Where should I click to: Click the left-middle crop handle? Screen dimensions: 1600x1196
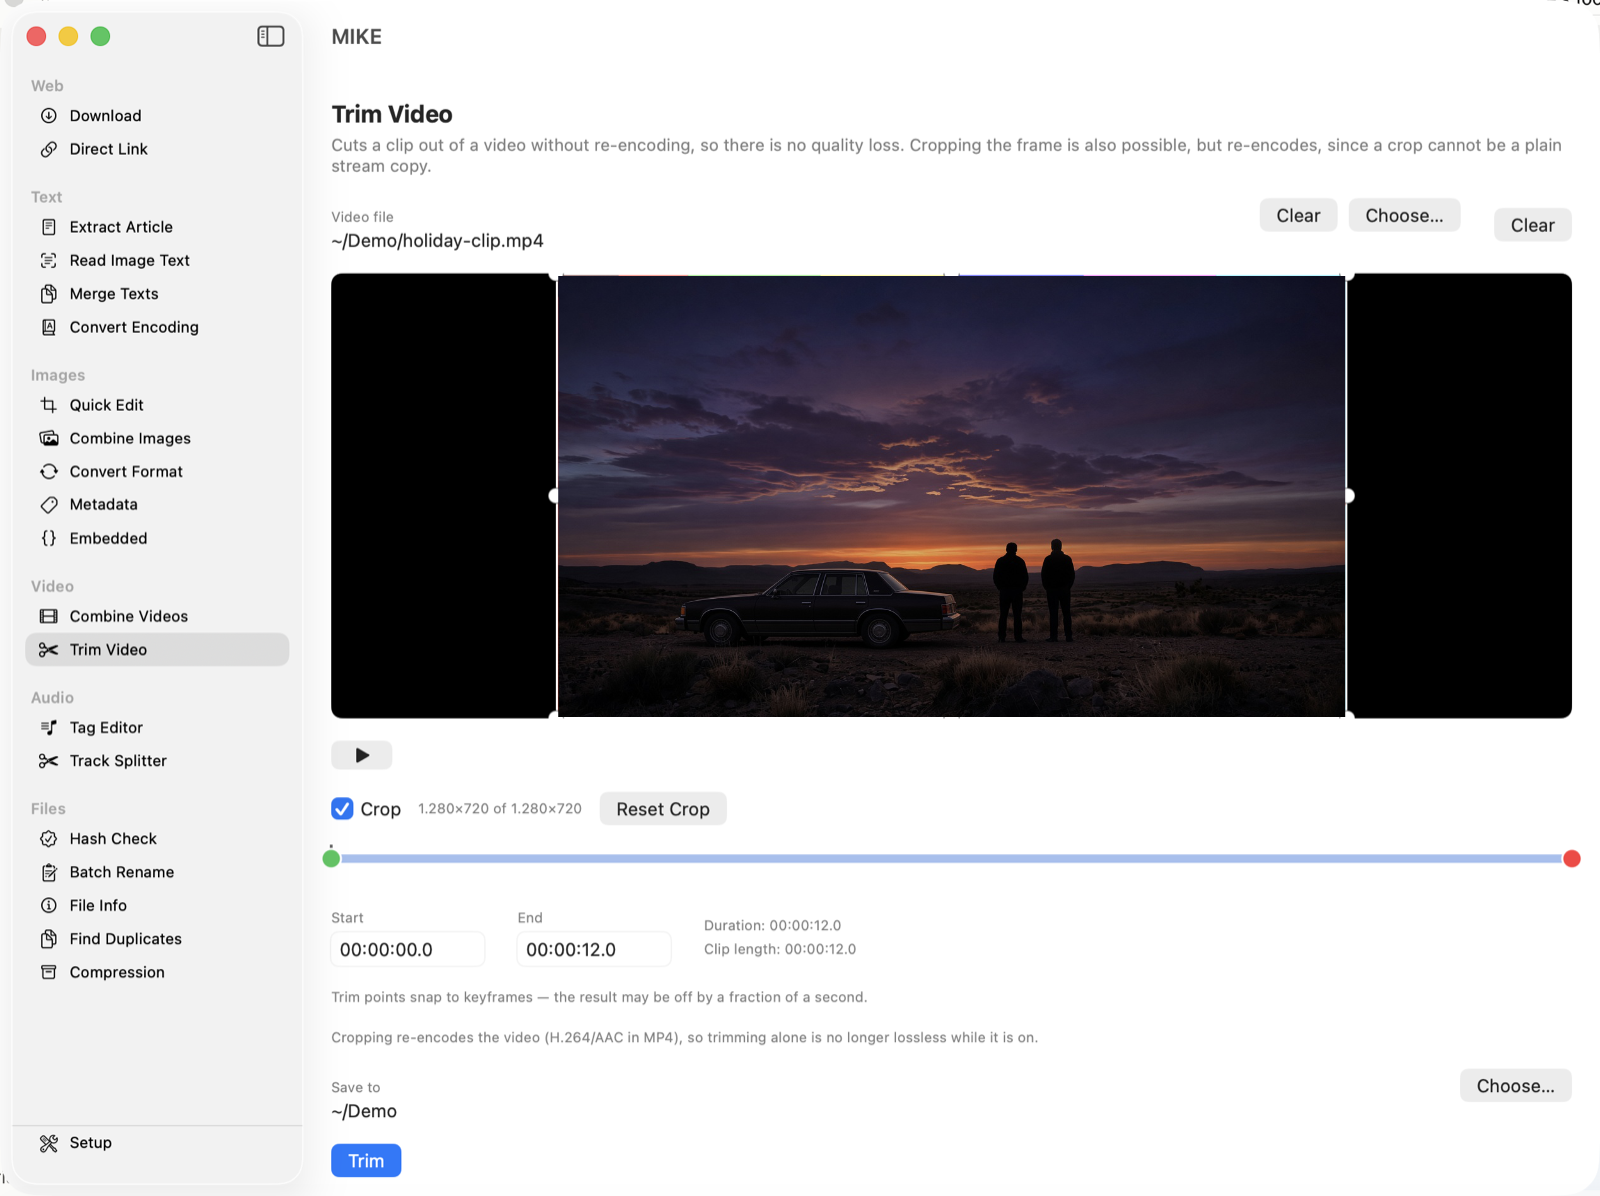point(554,496)
